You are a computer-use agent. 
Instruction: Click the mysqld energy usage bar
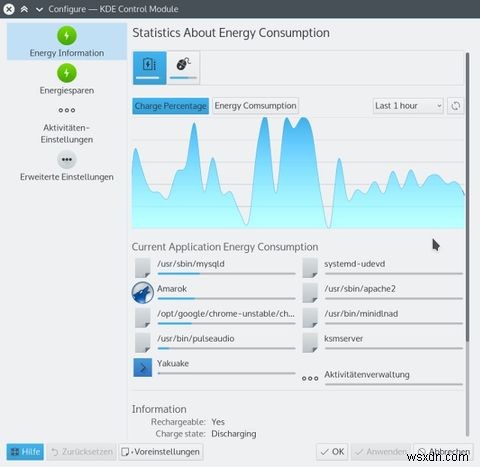pyautogui.click(x=227, y=274)
